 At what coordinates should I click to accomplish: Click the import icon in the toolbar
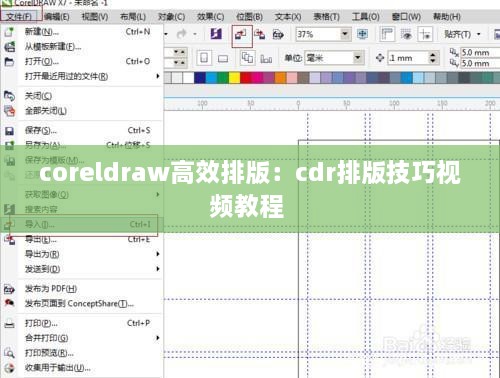pyautogui.click(x=241, y=34)
